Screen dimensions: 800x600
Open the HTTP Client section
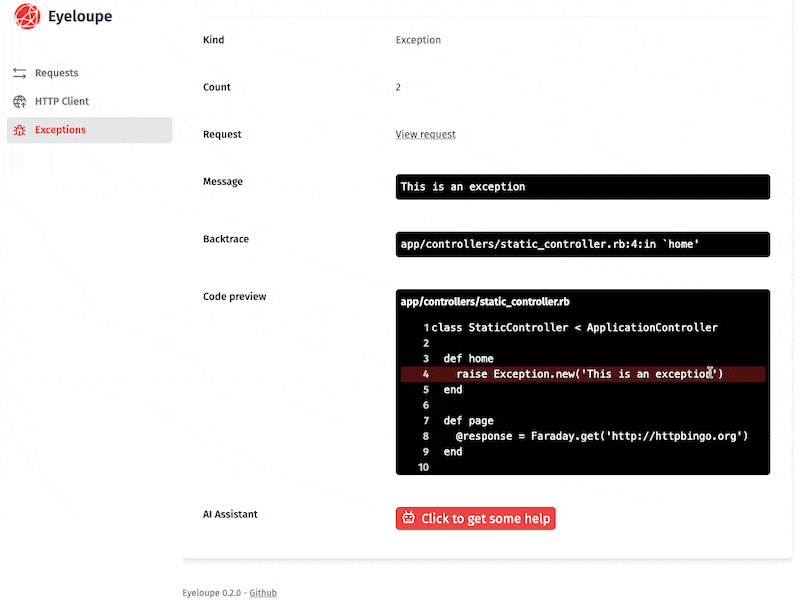pos(63,101)
